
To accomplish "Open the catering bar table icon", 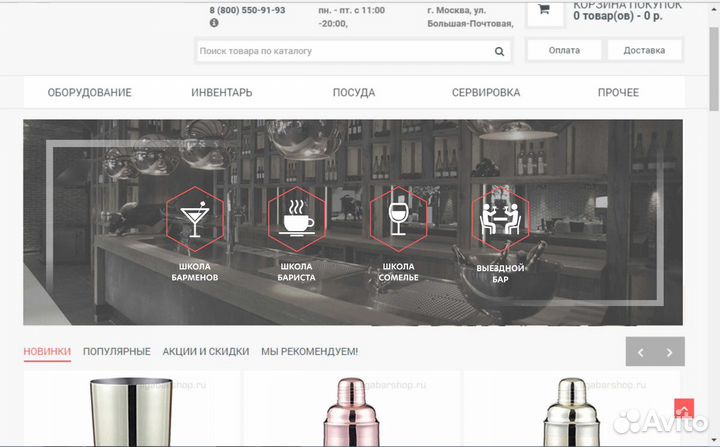I will [x=500, y=216].
